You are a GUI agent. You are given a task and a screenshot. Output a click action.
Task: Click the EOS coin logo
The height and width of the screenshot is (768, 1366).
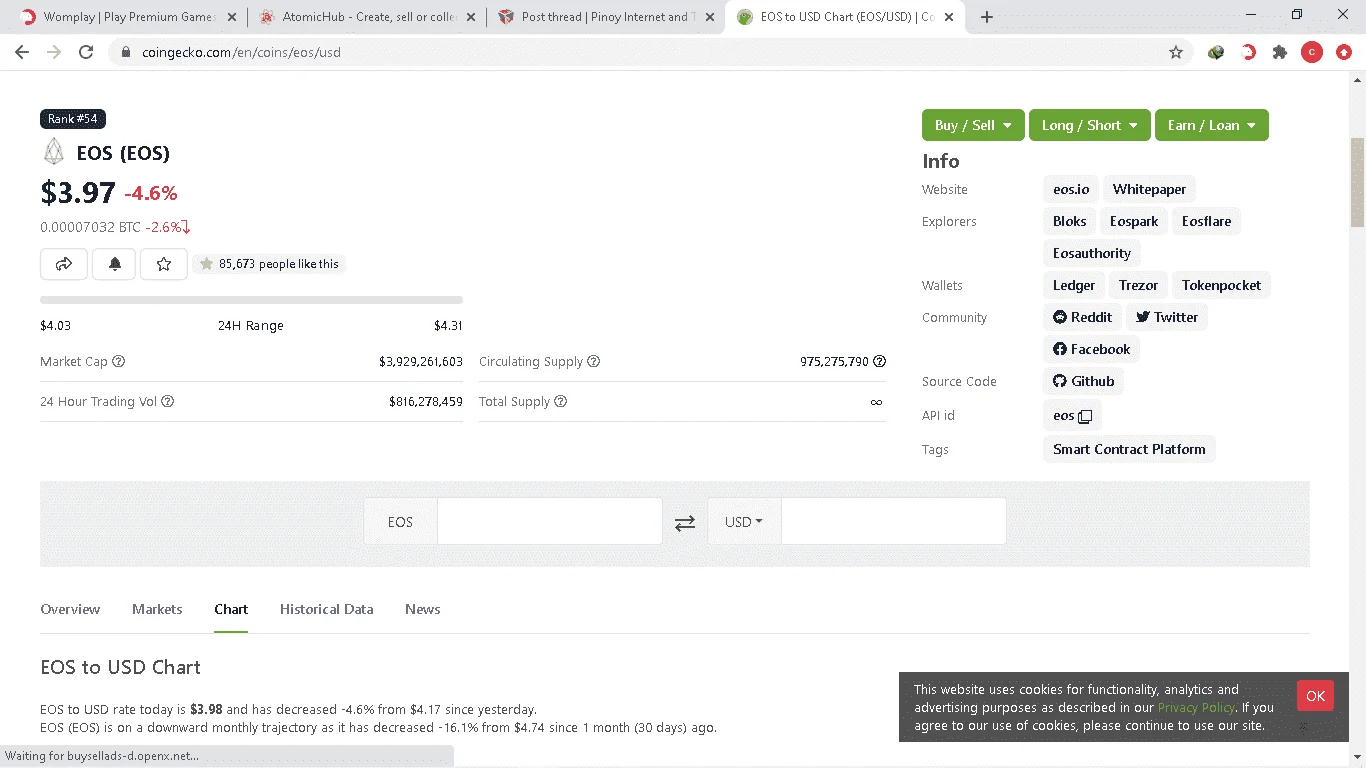click(53, 152)
